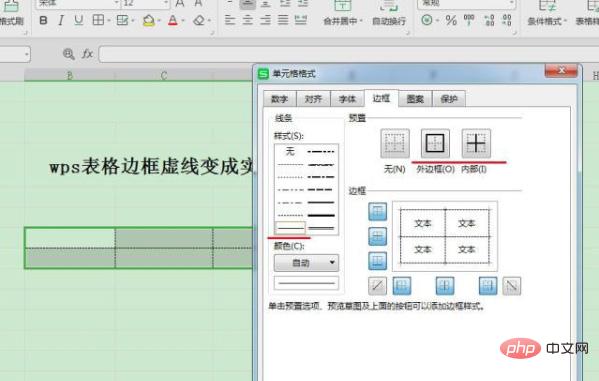This screenshot has width=599, height=381.
Task: Select the 边框 (Border) tab
Action: pyautogui.click(x=381, y=98)
